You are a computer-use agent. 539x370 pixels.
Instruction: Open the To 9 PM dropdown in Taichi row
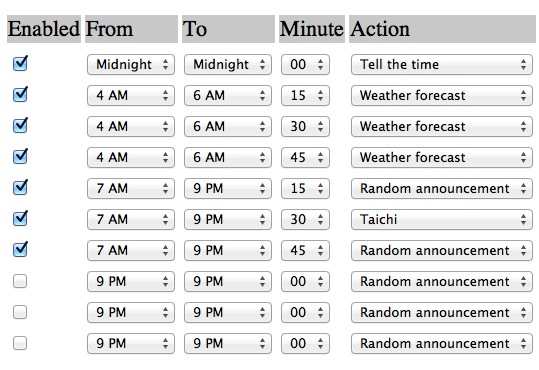(228, 219)
